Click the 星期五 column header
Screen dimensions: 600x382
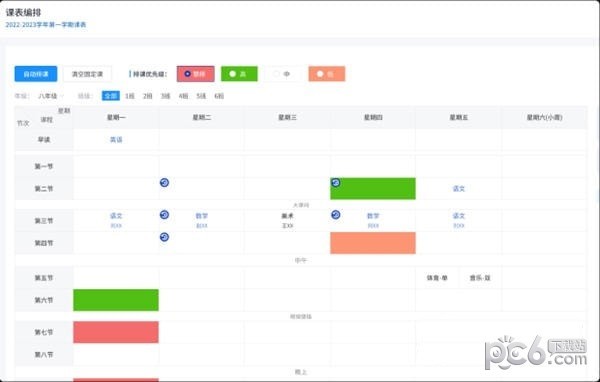(458, 118)
